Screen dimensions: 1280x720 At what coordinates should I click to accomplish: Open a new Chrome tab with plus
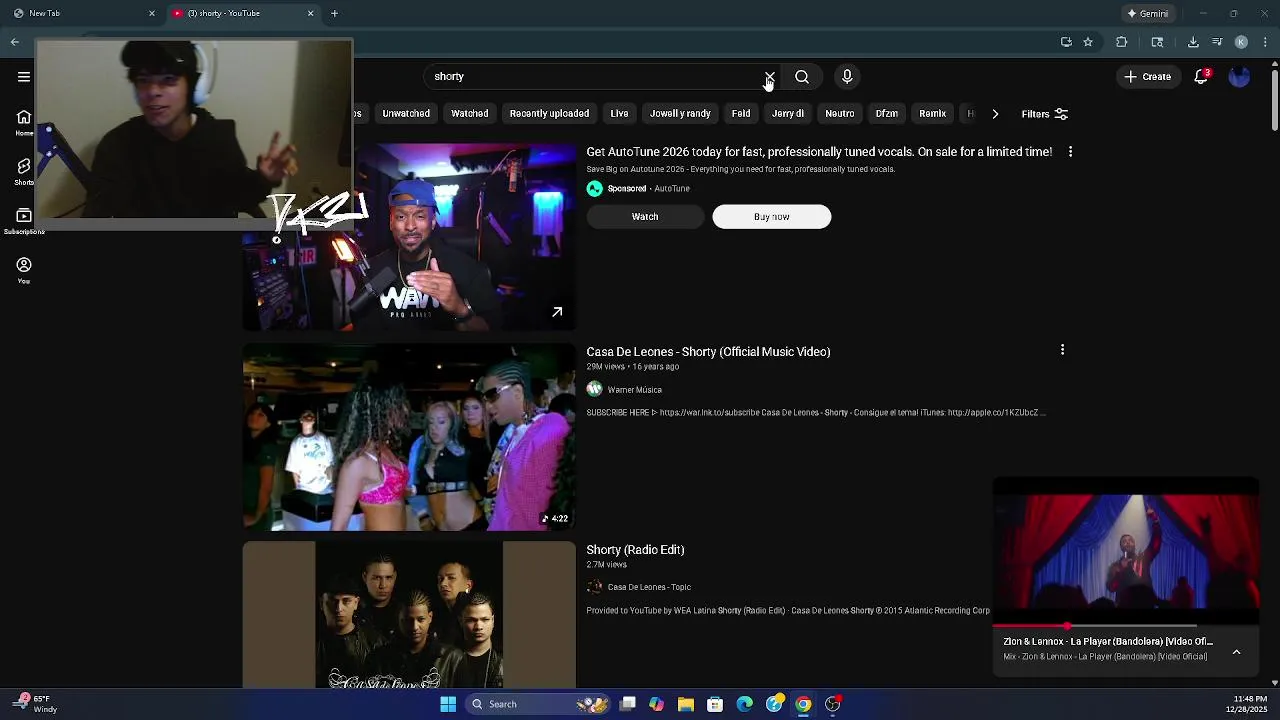click(334, 13)
